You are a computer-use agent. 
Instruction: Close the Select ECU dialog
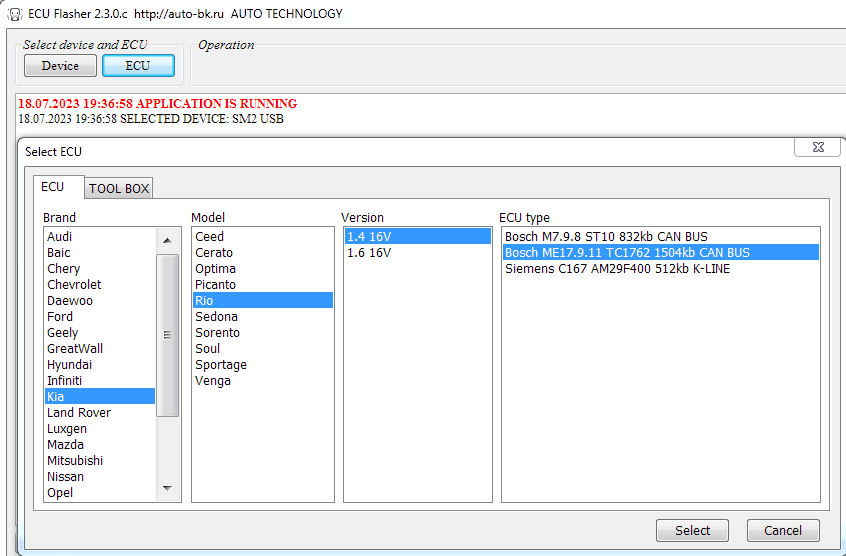pyautogui.click(x=816, y=147)
